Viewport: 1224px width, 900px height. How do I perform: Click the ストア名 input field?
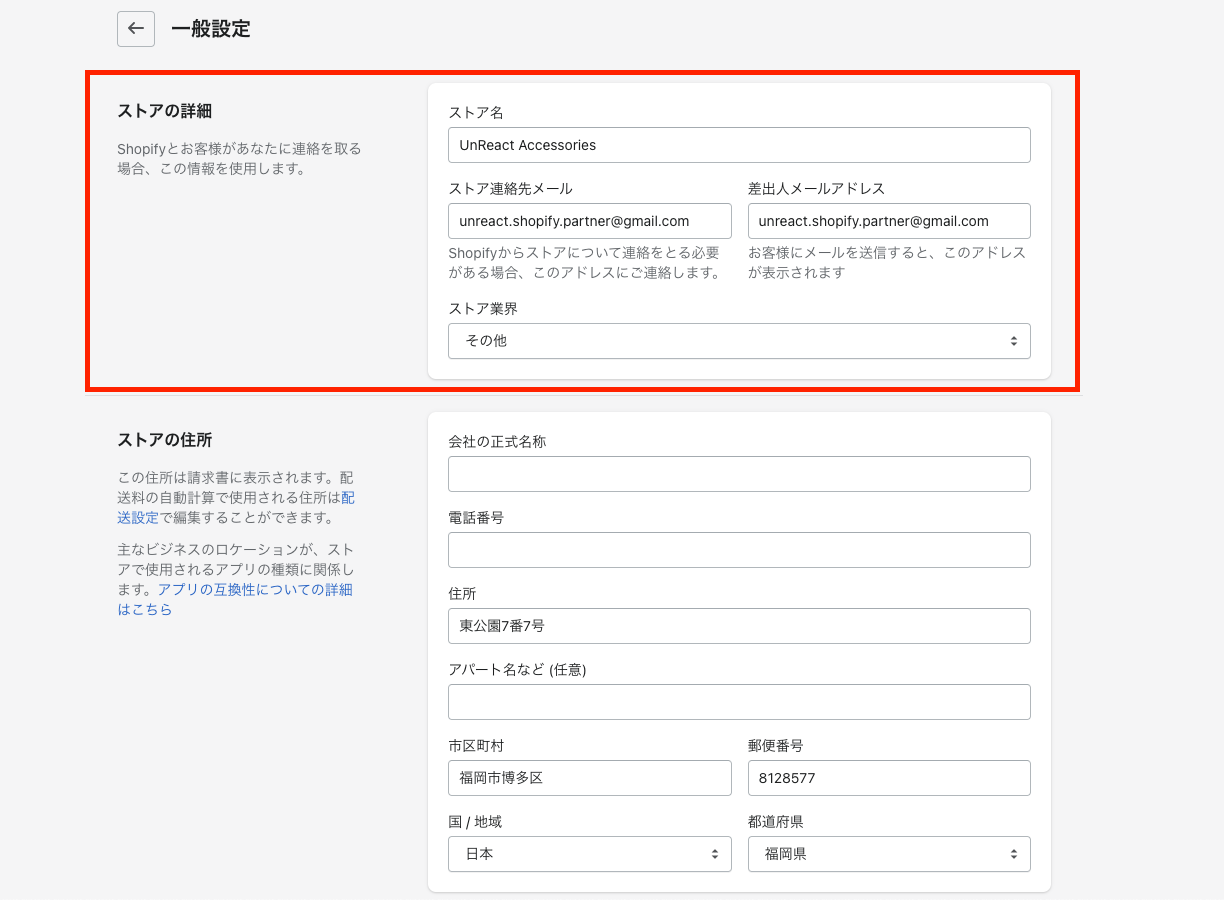click(x=739, y=145)
